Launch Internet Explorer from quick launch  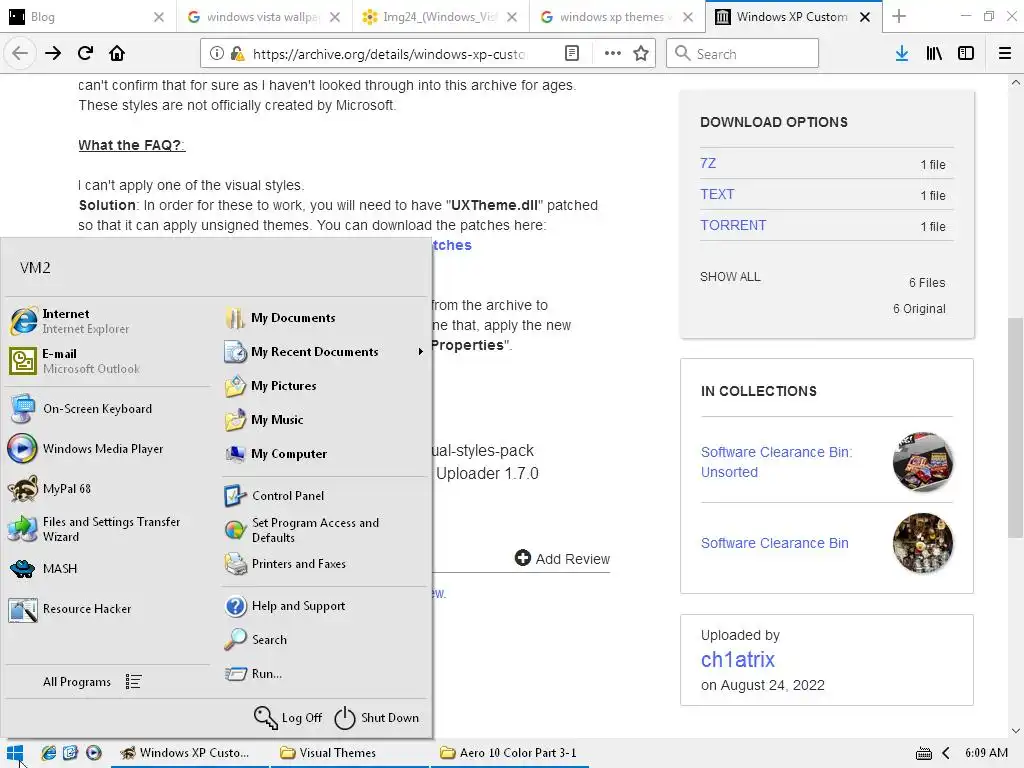click(48, 753)
